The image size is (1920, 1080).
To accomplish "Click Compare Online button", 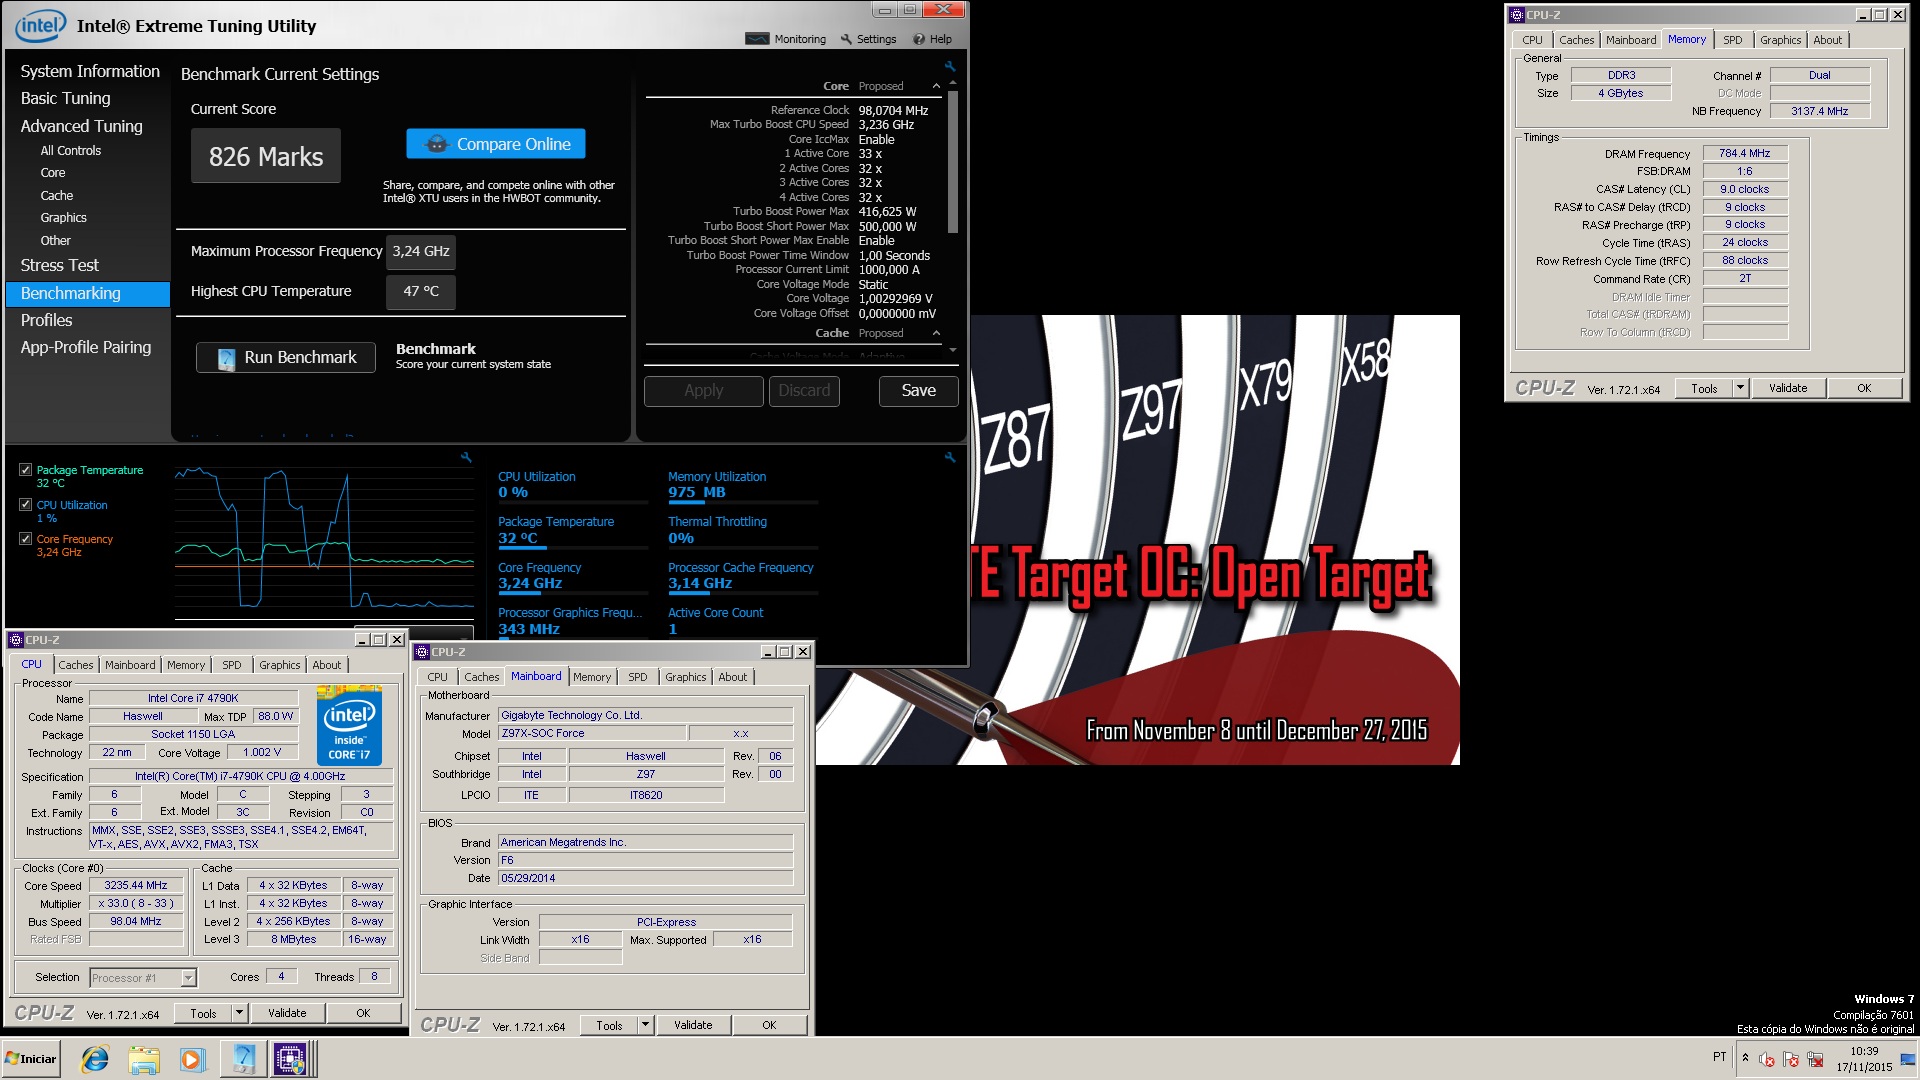I will click(x=496, y=144).
